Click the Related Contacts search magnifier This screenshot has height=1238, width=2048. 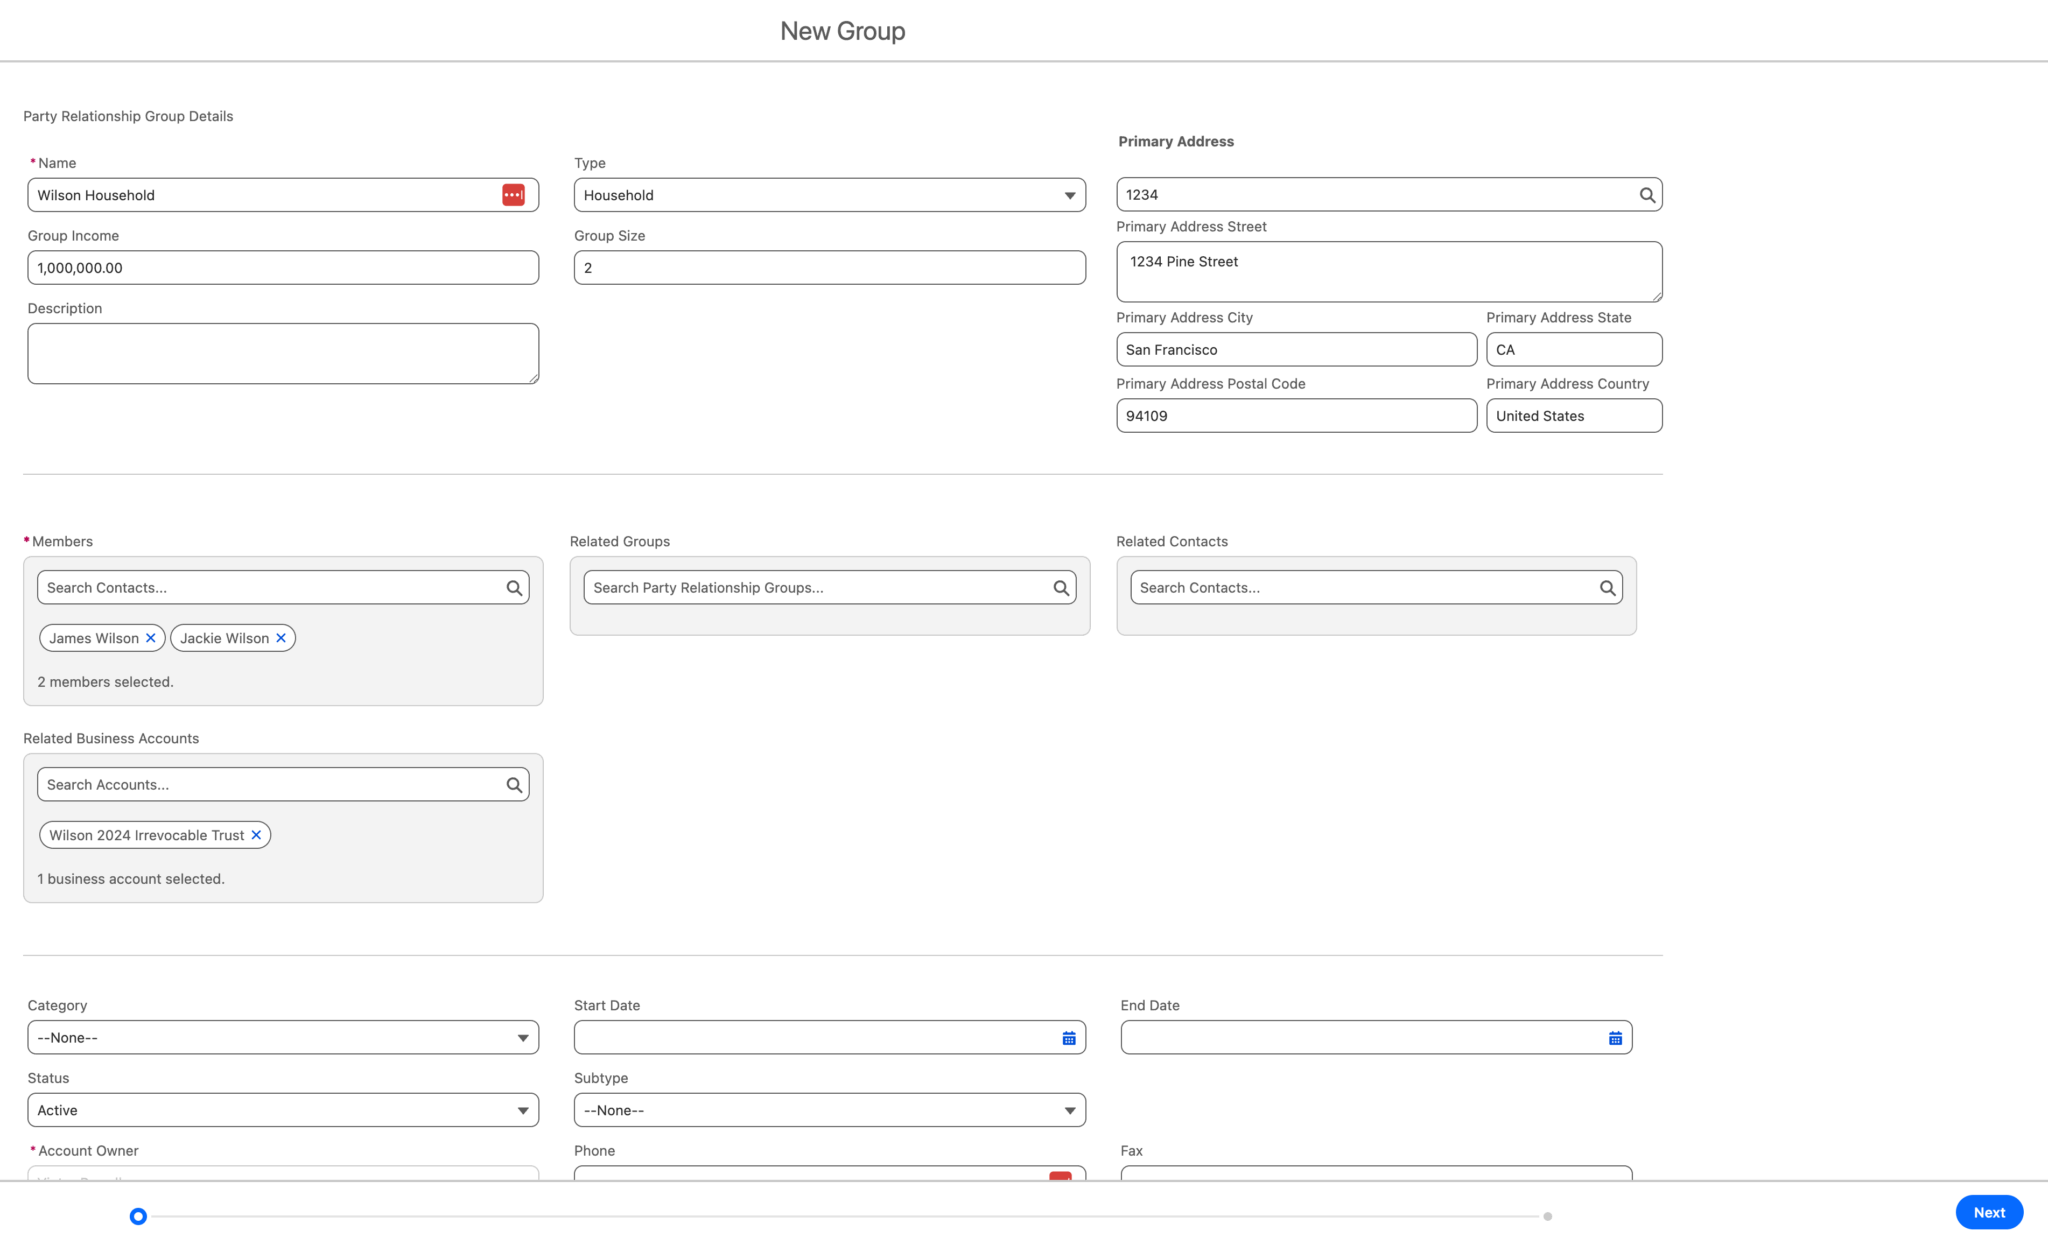pyautogui.click(x=1607, y=587)
